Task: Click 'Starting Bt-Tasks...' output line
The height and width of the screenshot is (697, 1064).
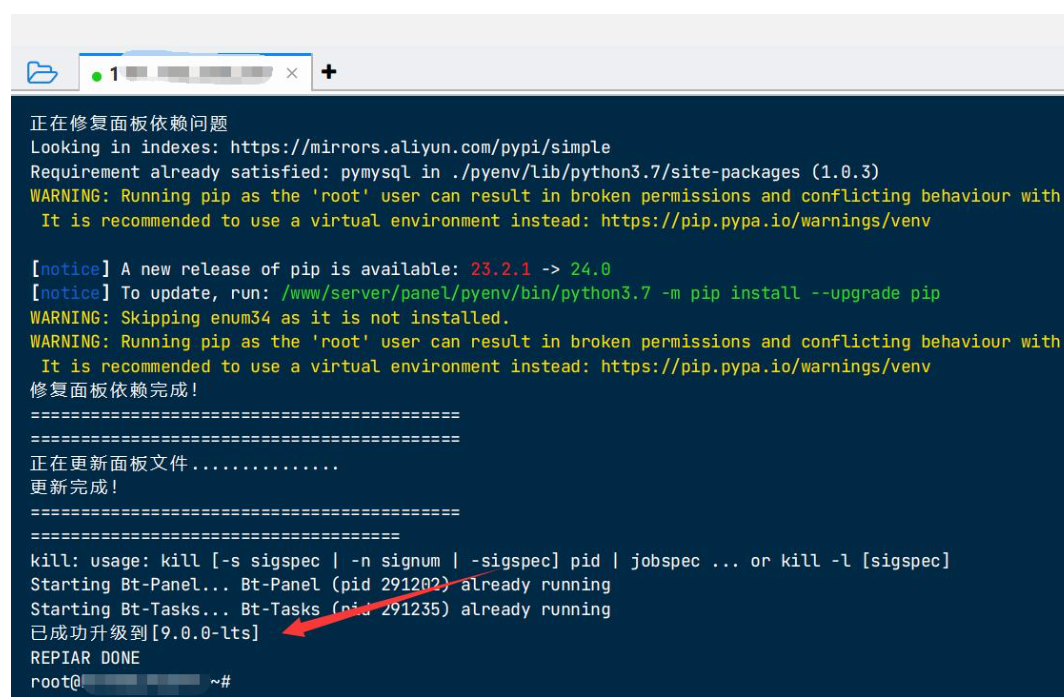Action: tap(320, 609)
